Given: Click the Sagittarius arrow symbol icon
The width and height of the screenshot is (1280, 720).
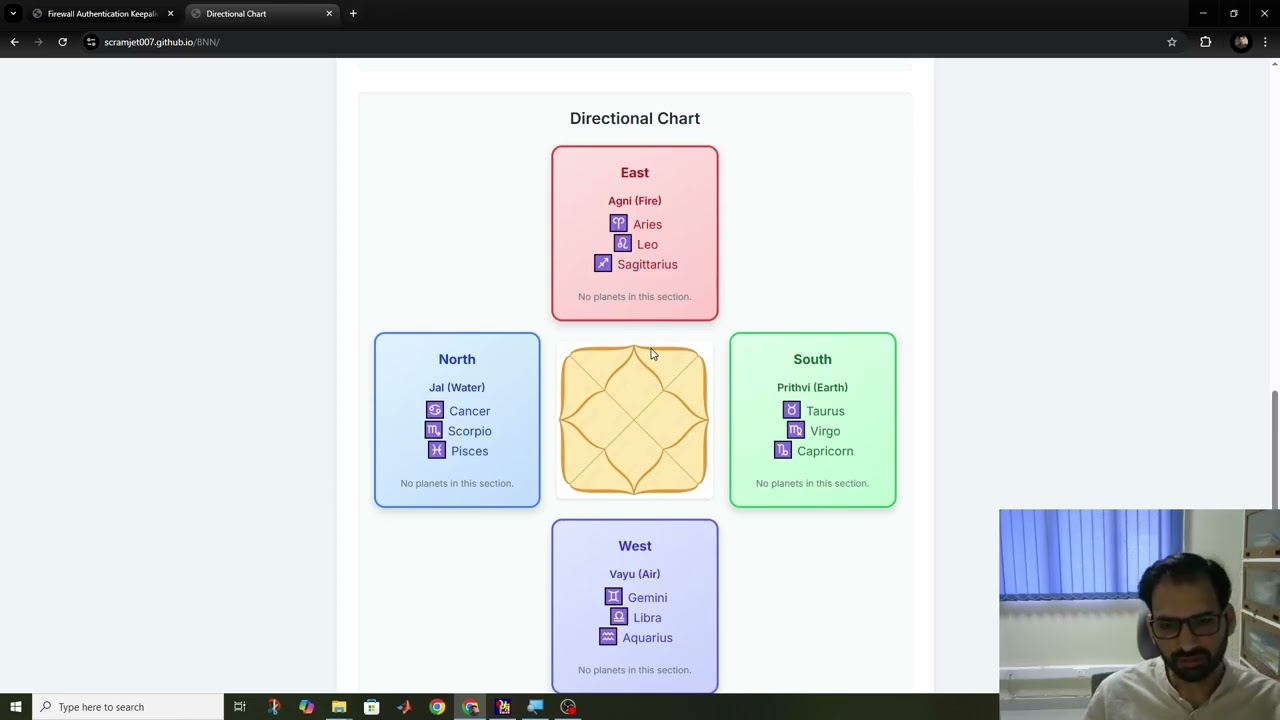Looking at the screenshot, I should point(603,264).
